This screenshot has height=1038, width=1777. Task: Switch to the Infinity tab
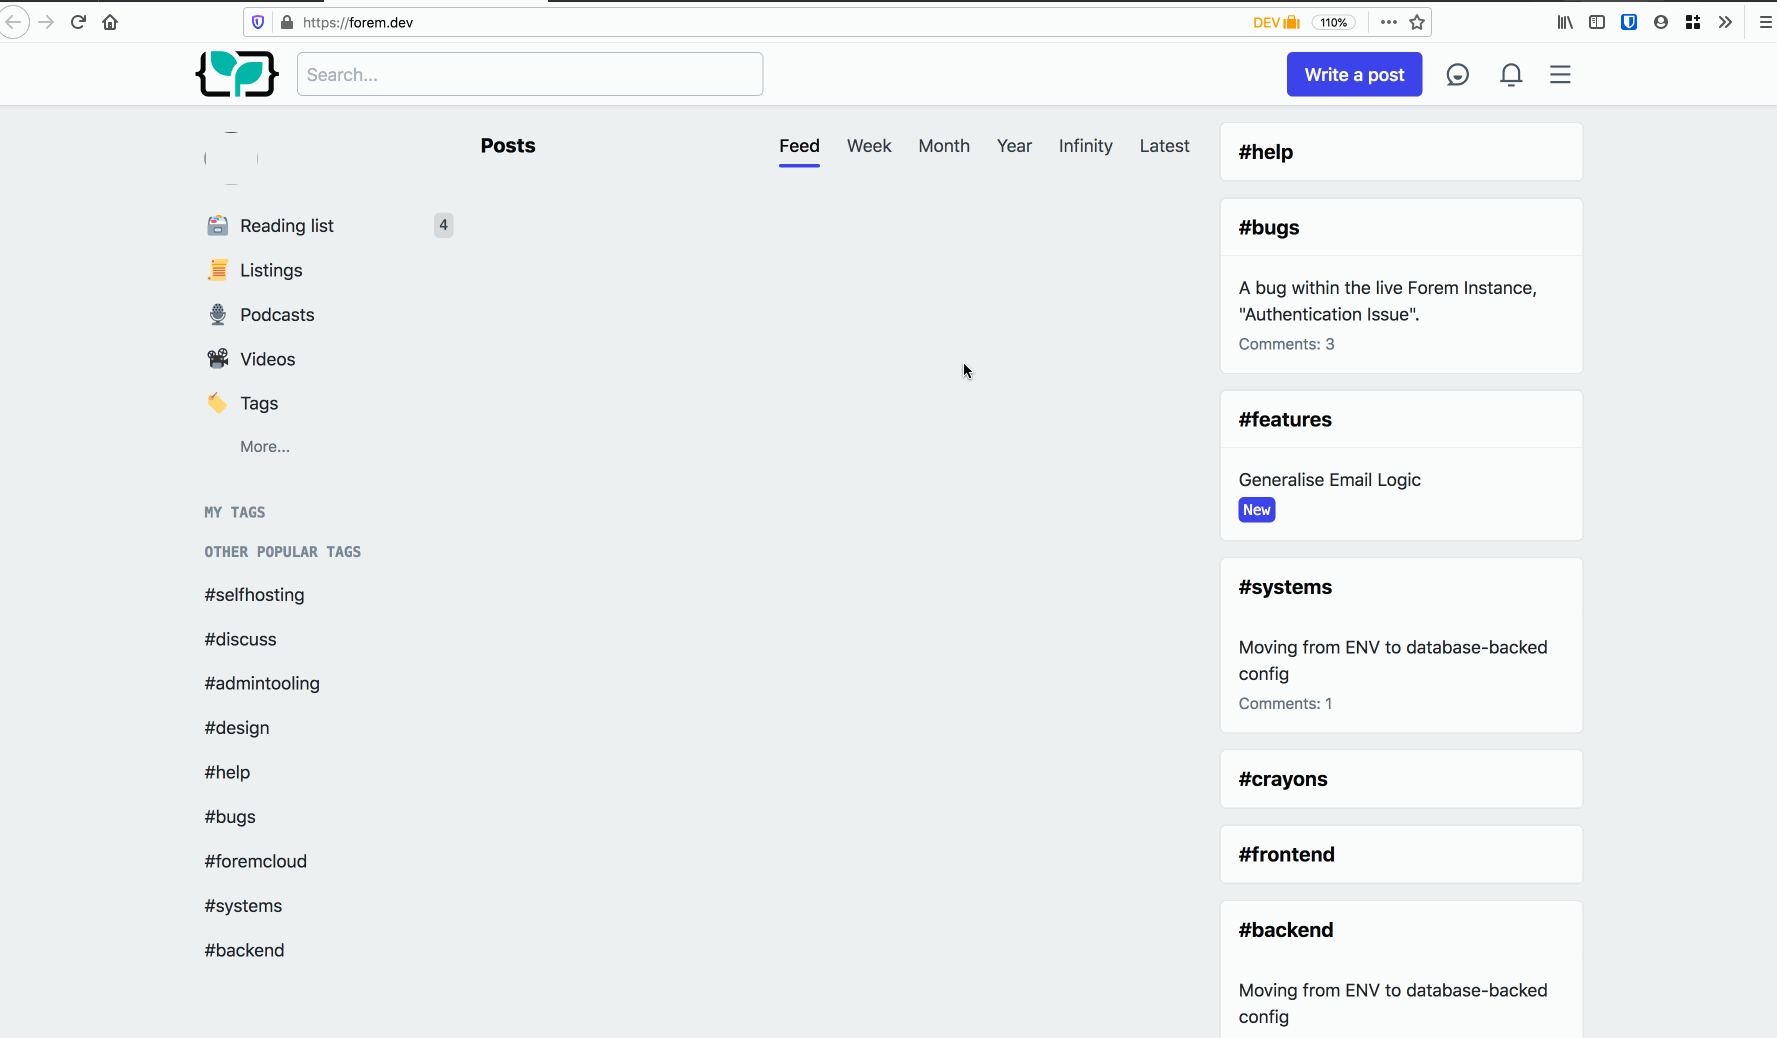point(1085,146)
